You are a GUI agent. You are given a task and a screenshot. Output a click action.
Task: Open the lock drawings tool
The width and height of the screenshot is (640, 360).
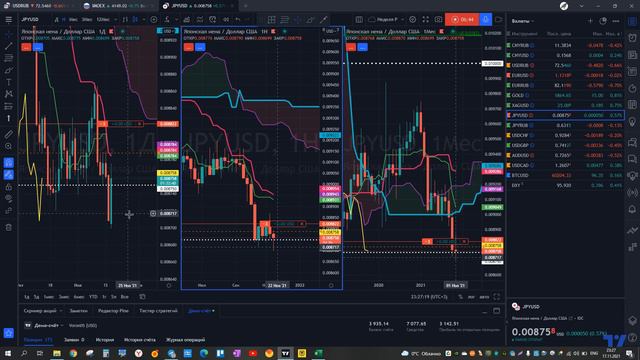(9, 187)
